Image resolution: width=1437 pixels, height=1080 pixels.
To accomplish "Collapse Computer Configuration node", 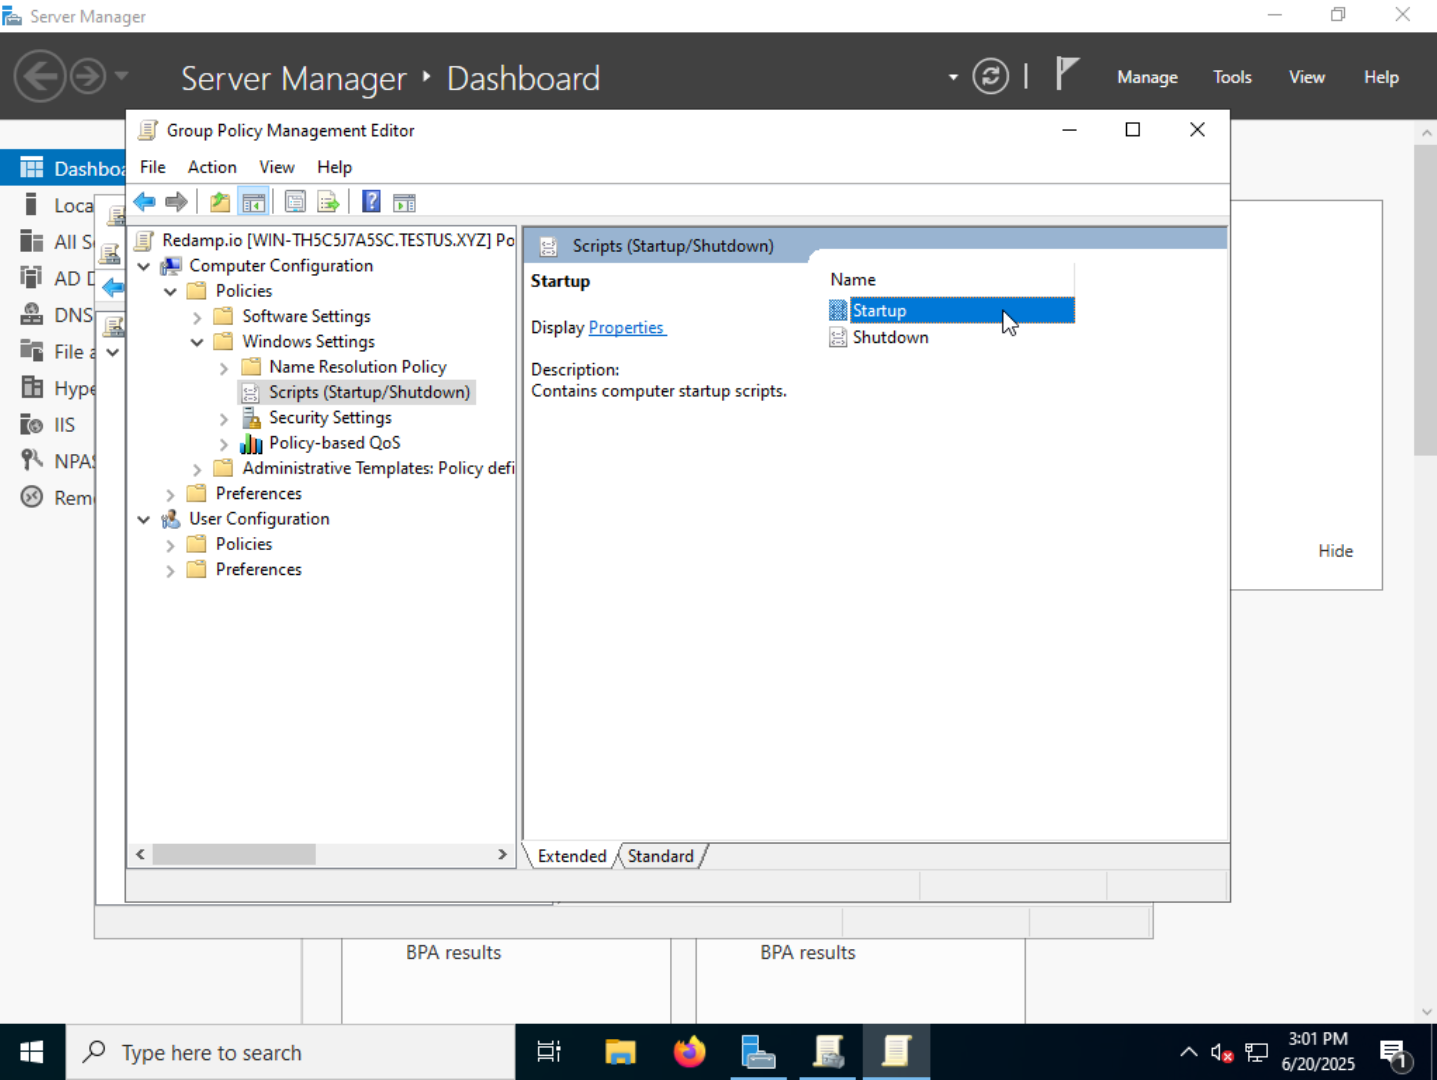I will click(x=144, y=266).
